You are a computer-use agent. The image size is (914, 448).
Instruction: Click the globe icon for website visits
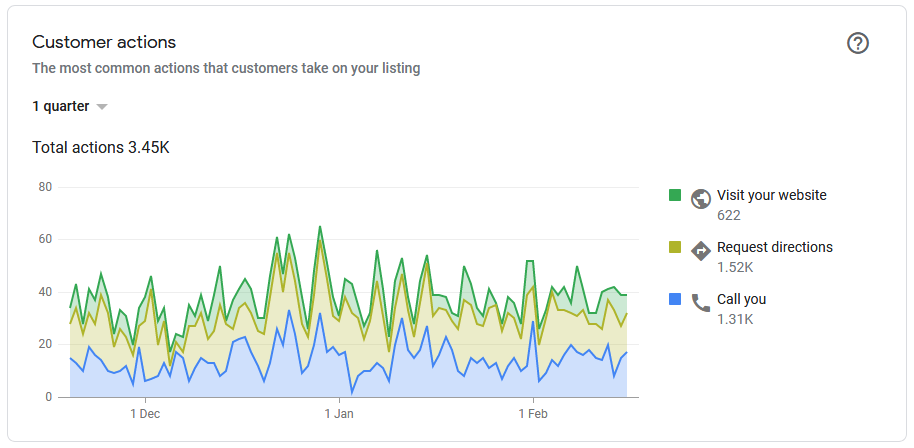point(700,198)
